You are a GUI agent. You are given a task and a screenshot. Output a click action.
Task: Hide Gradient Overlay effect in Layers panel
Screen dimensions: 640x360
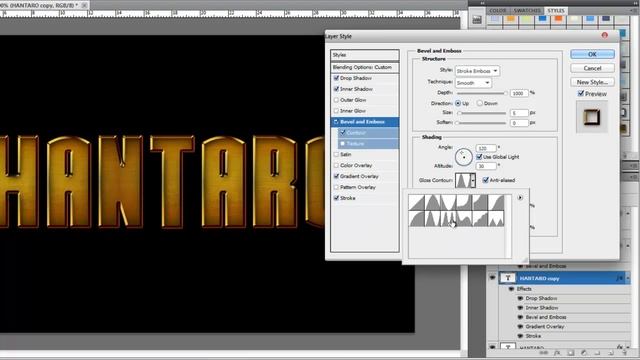[x=520, y=327]
